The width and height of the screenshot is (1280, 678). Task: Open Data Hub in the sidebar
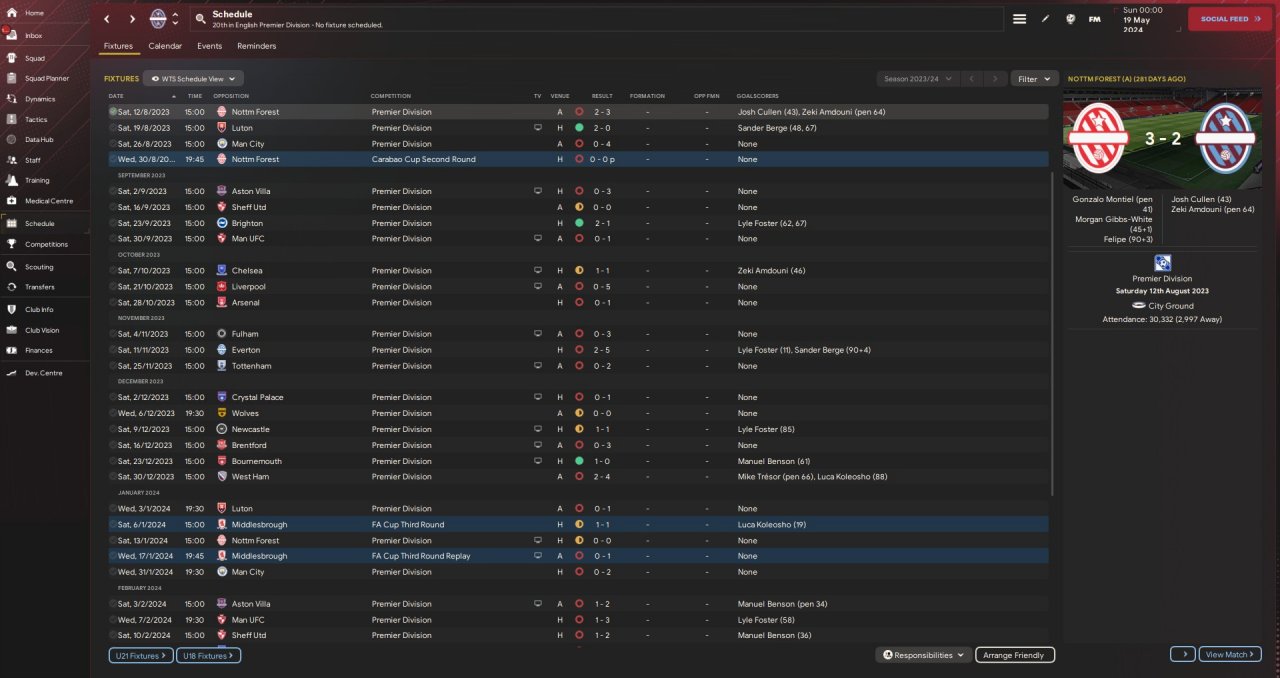tap(39, 139)
